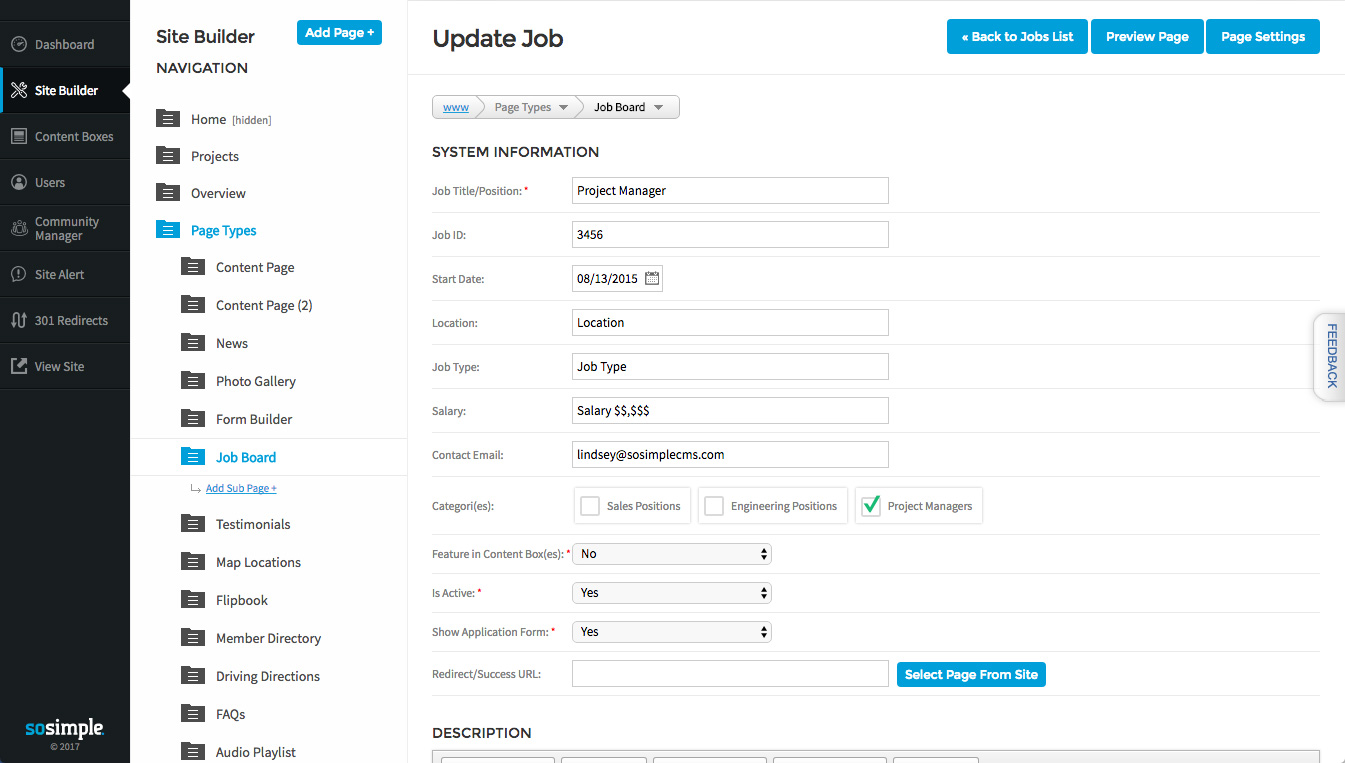Expand the Show Application Form dropdown

pos(671,632)
